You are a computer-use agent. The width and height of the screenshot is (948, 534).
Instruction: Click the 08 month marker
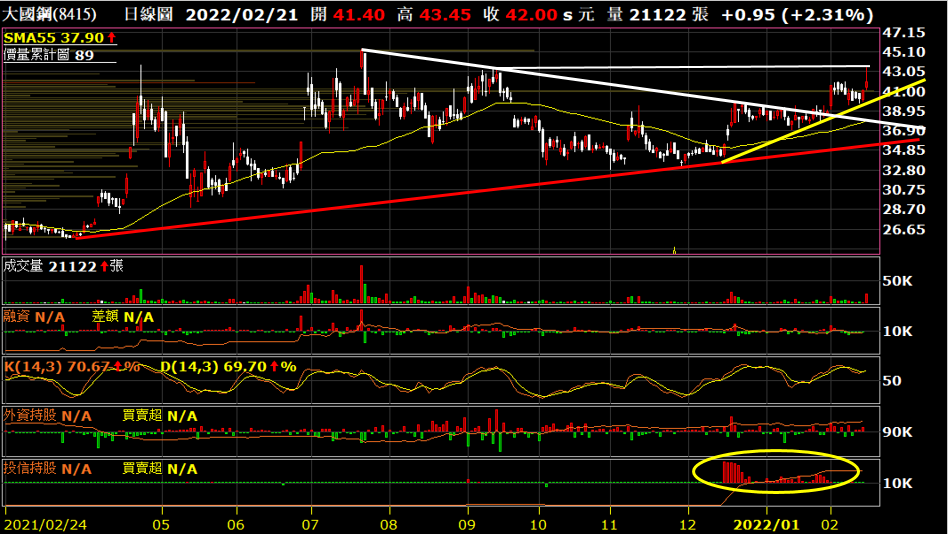[389, 525]
